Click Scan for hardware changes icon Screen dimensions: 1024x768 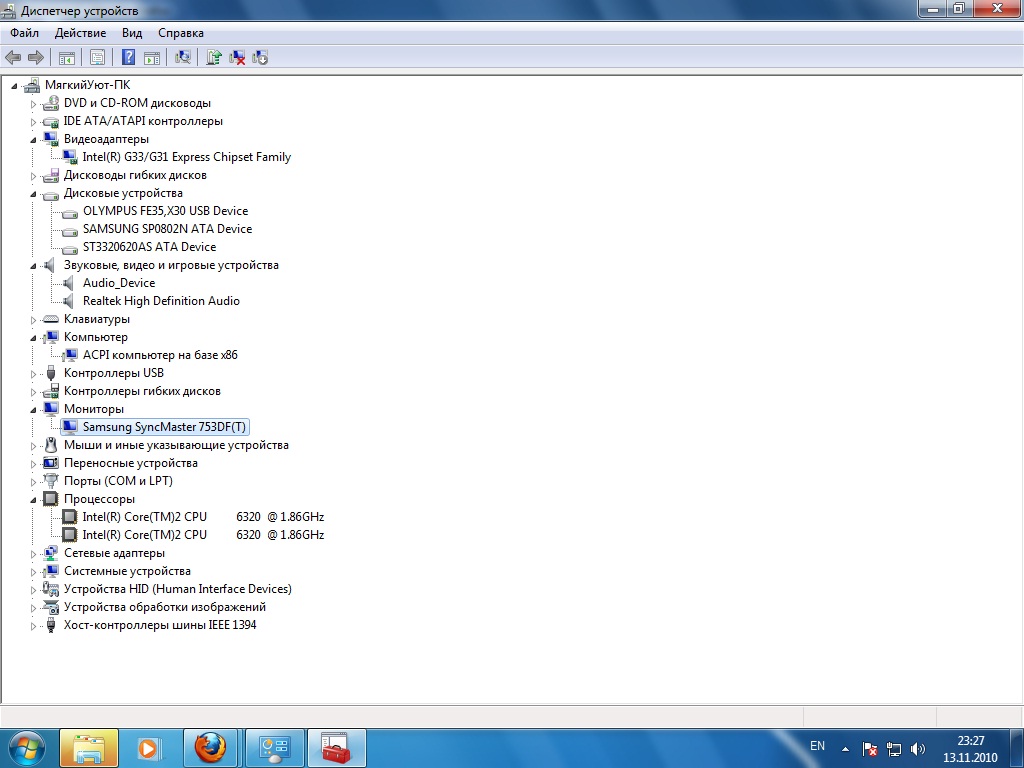tap(183, 57)
